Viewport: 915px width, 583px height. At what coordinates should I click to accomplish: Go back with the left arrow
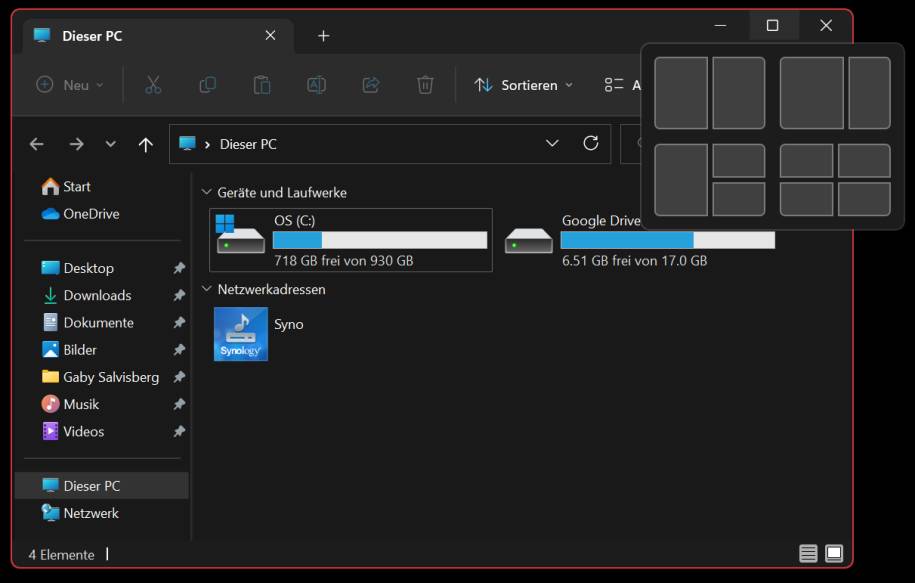coord(37,144)
